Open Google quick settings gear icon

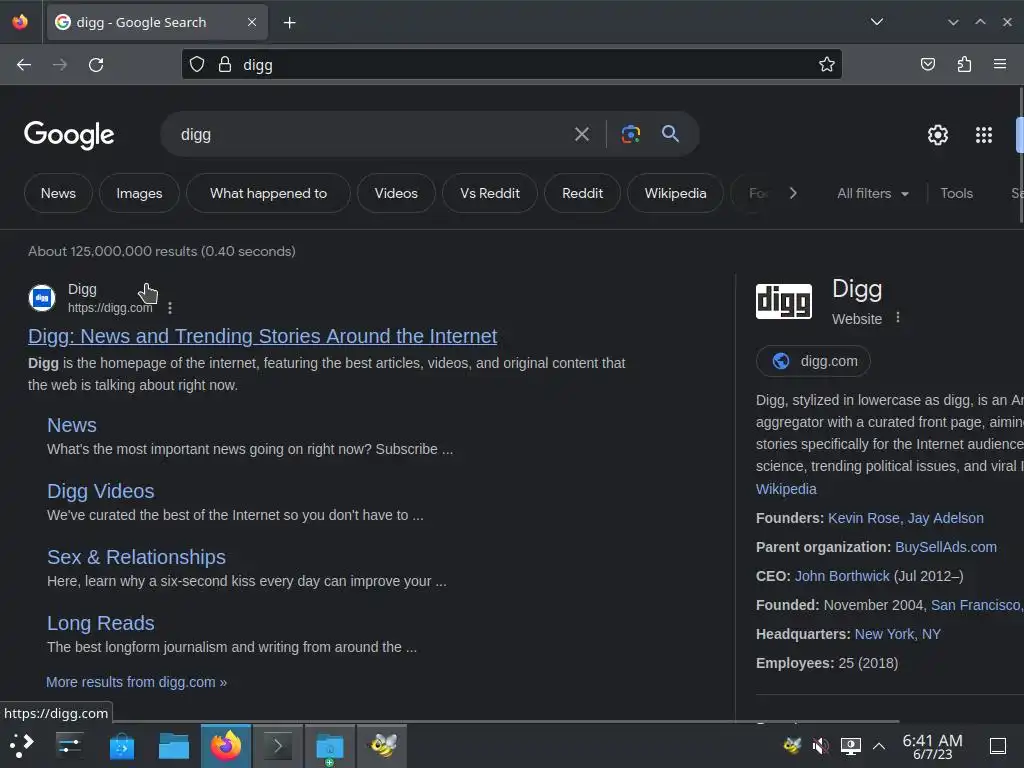point(938,135)
